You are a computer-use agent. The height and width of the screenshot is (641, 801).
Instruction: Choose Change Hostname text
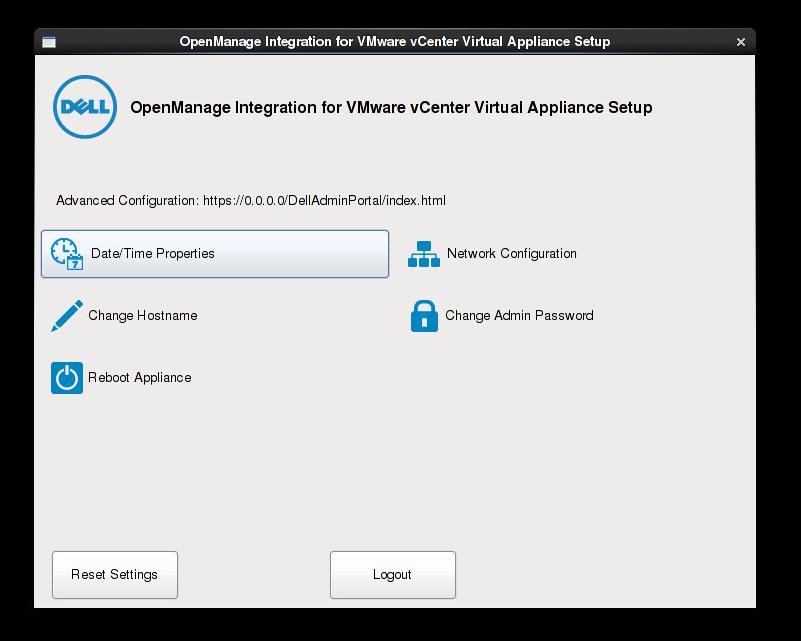coord(143,315)
